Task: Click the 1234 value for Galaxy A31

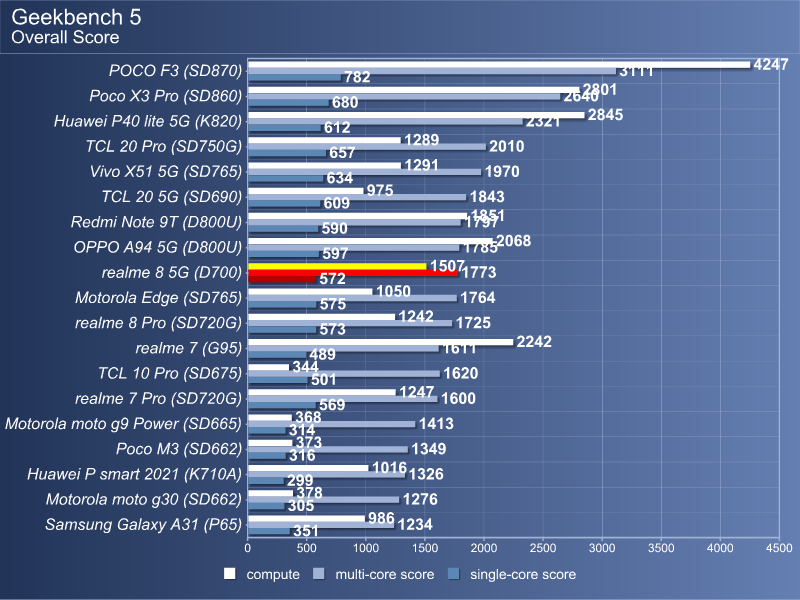Action: [x=415, y=524]
